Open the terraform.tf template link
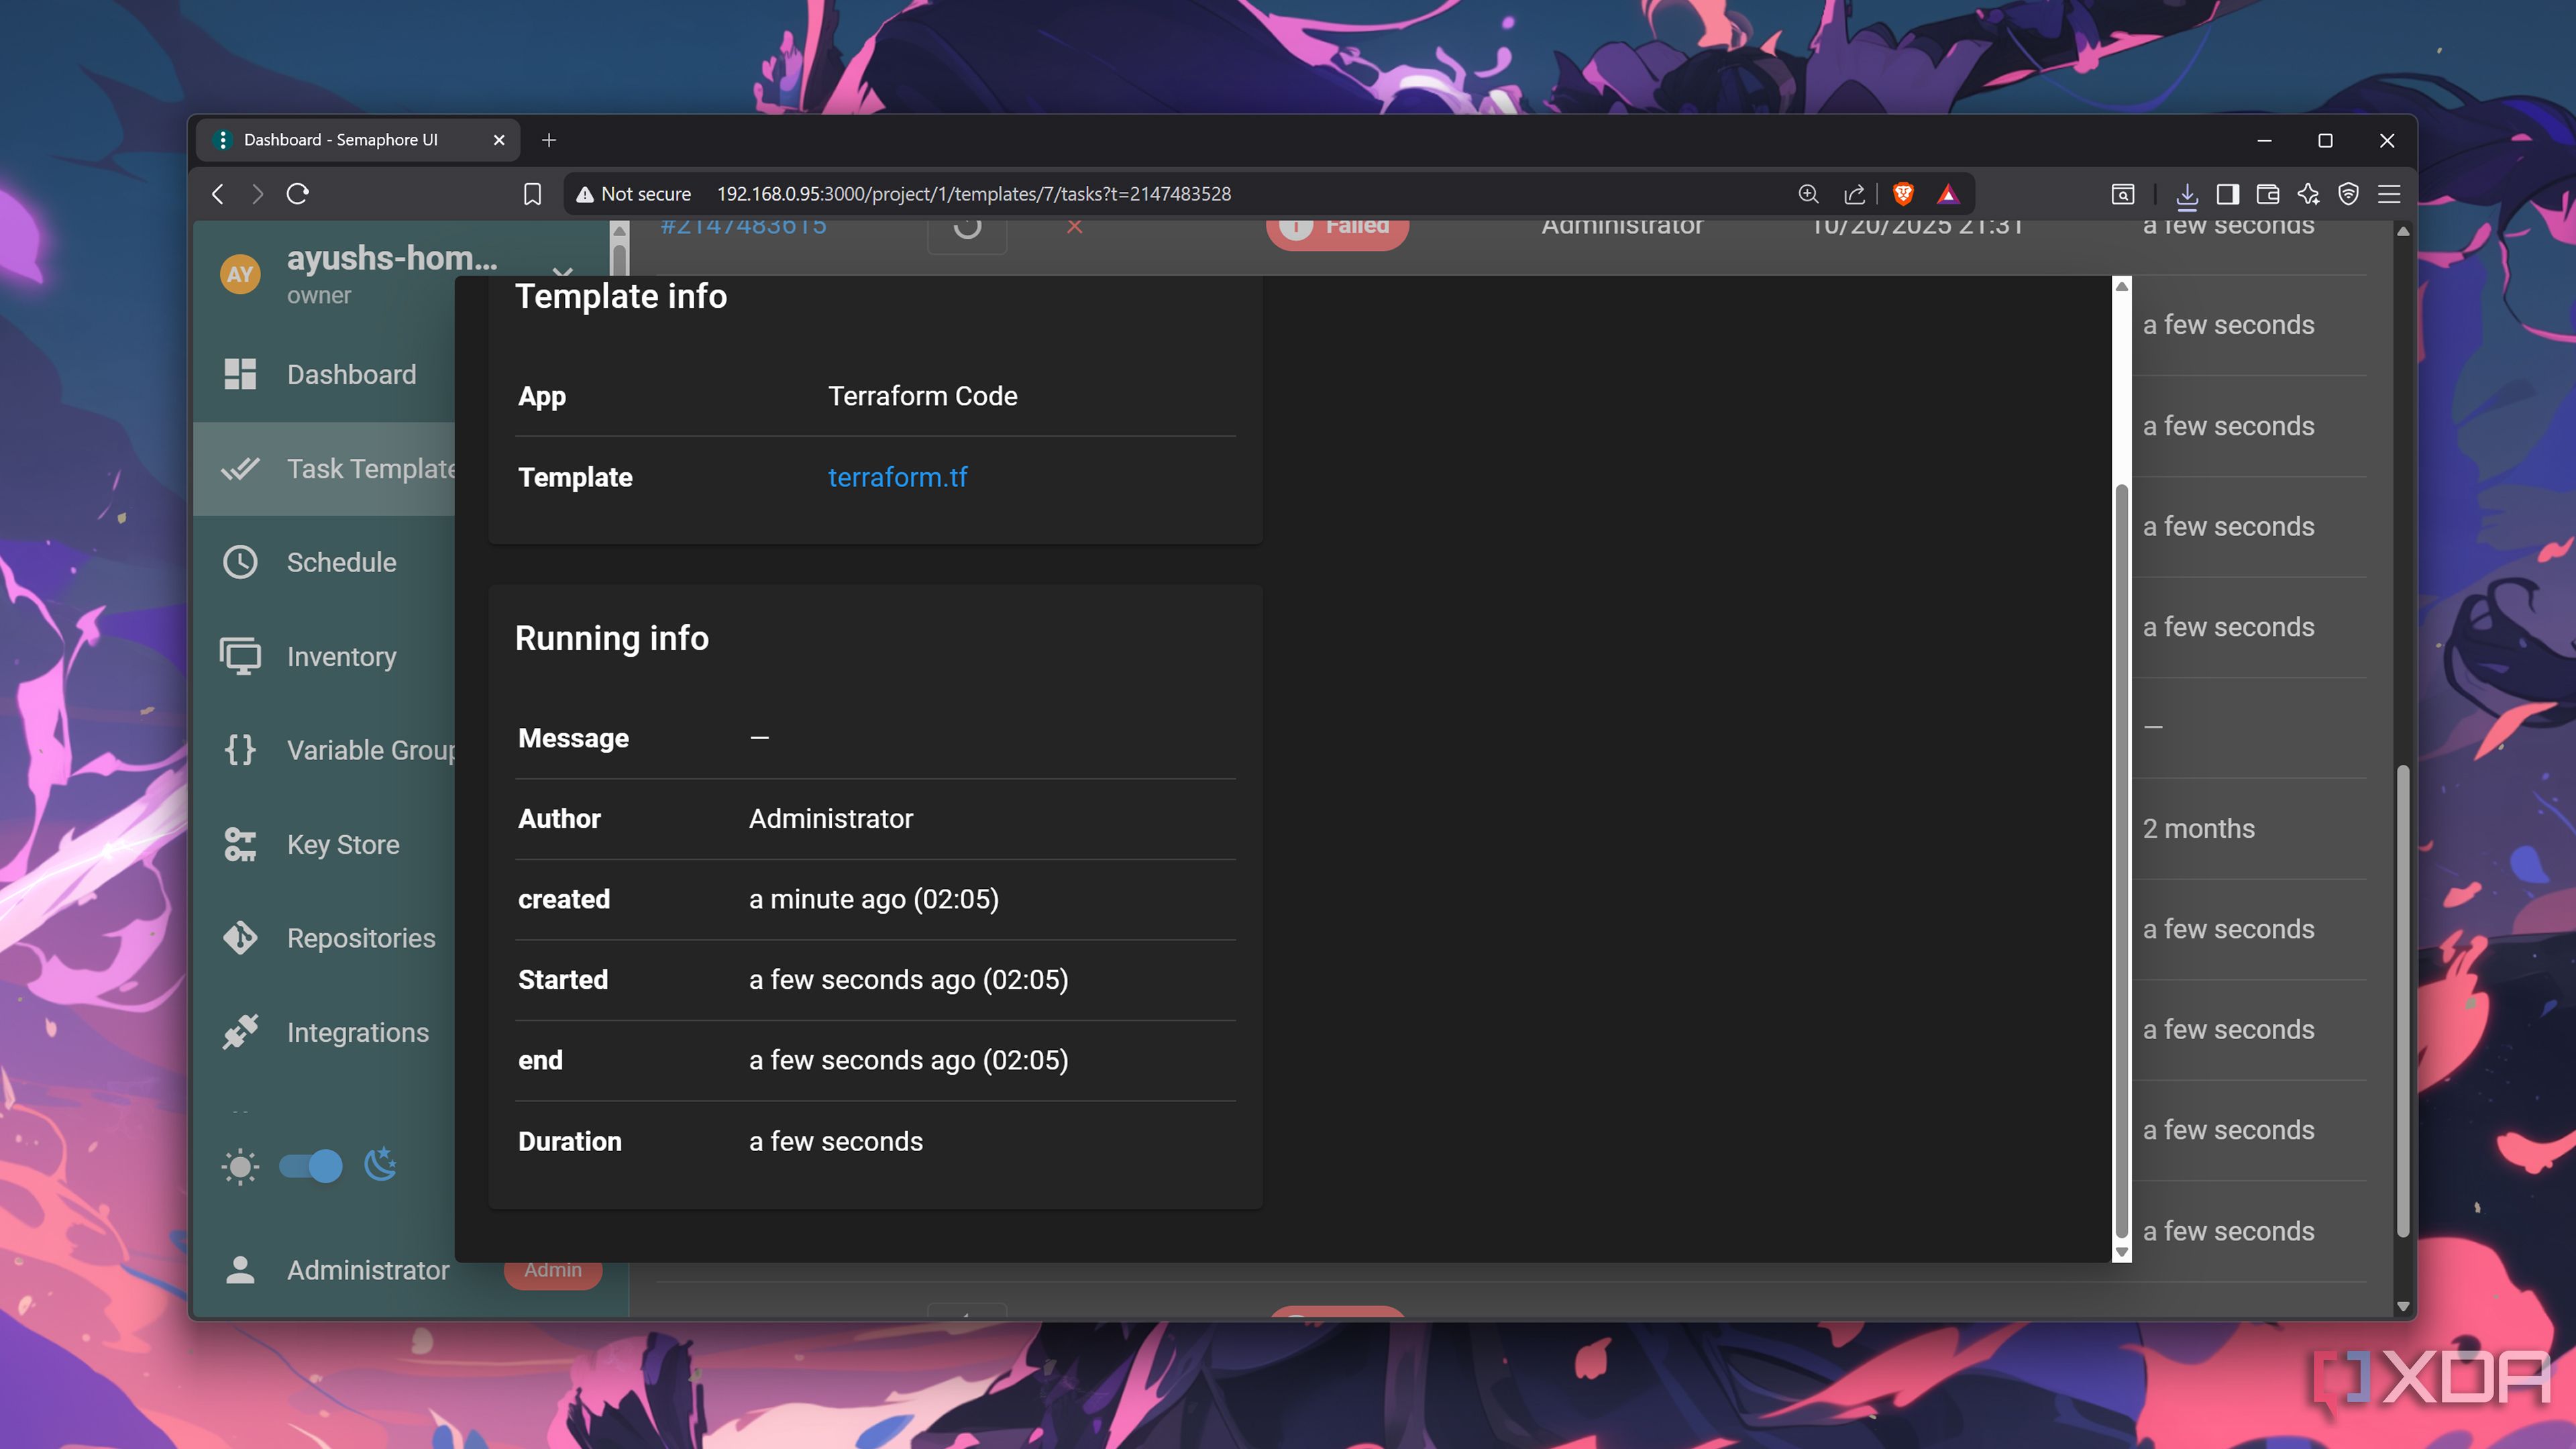This screenshot has width=2576, height=1449. pos(897,477)
